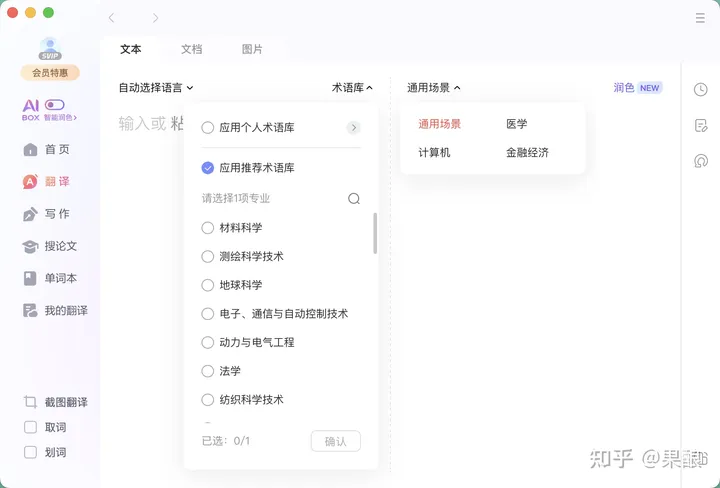The height and width of the screenshot is (488, 720).
Task: Open the notes edit icon on right
Action: [701, 125]
